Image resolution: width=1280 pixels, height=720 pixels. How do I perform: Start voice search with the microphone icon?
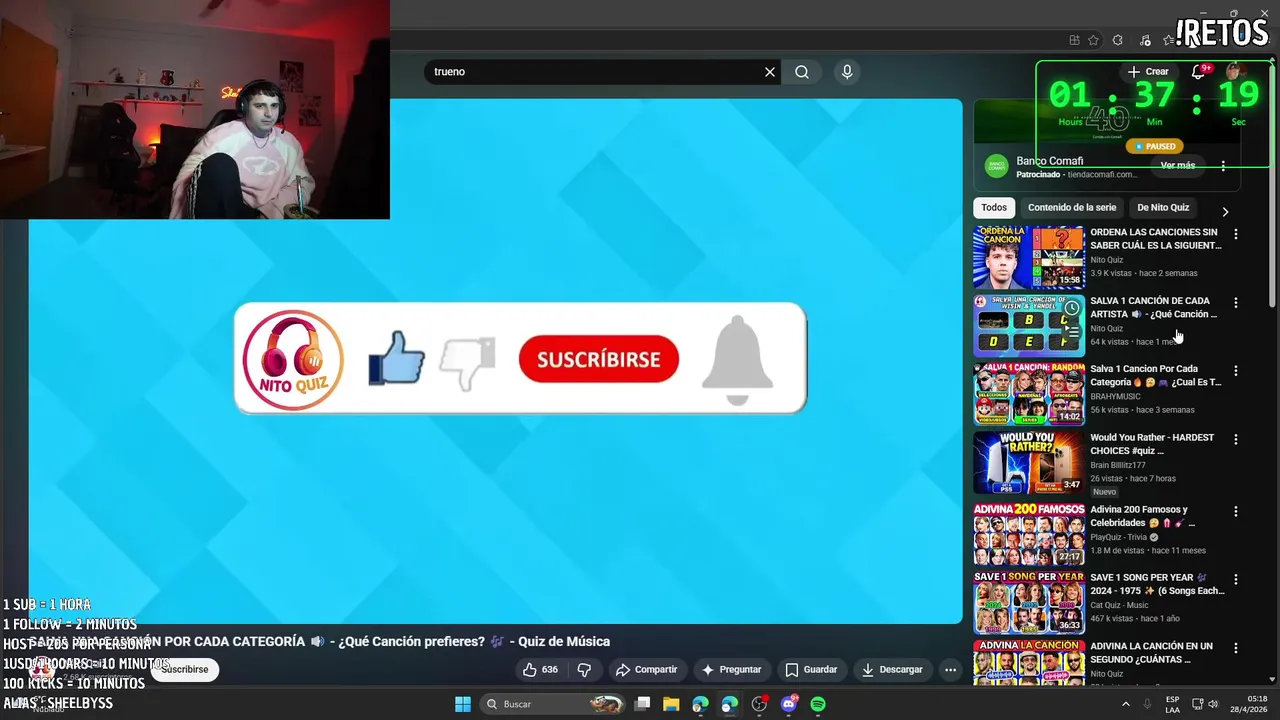tap(847, 72)
